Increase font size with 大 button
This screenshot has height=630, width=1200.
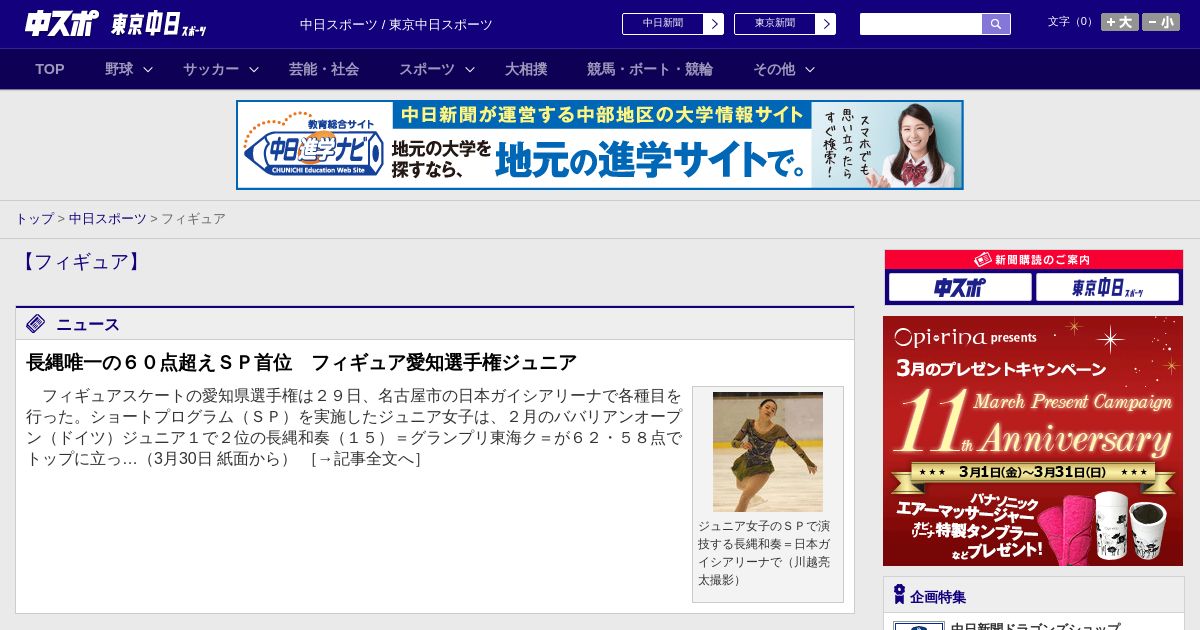pos(1119,22)
